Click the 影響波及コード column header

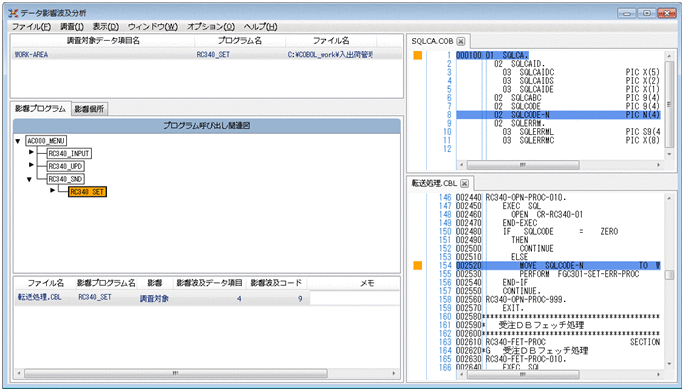[276, 283]
